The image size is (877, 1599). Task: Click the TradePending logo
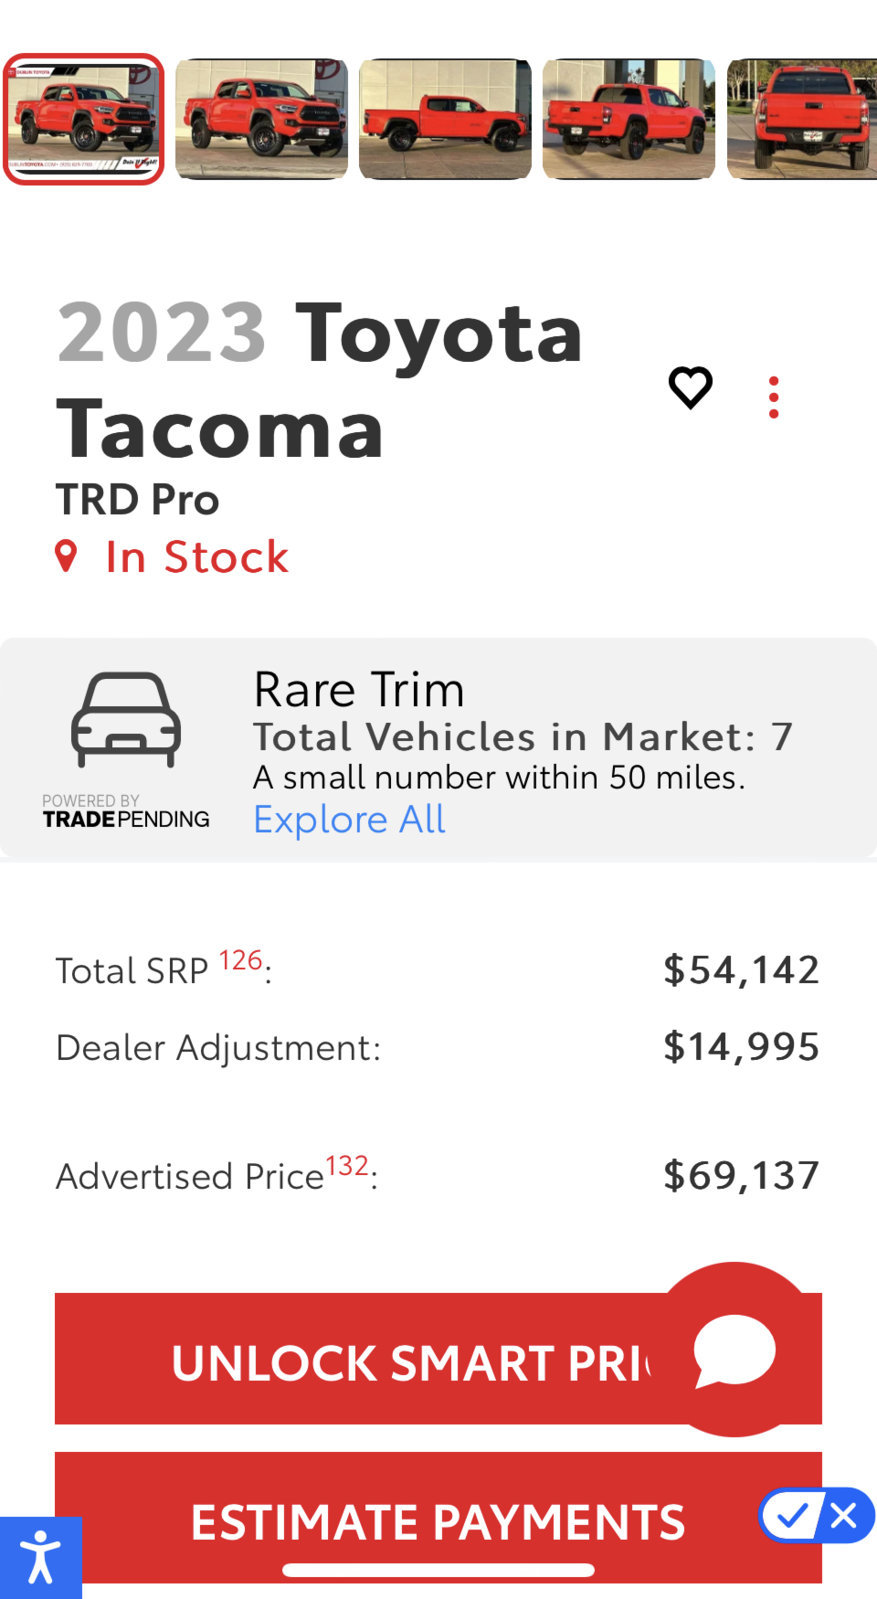coord(126,812)
